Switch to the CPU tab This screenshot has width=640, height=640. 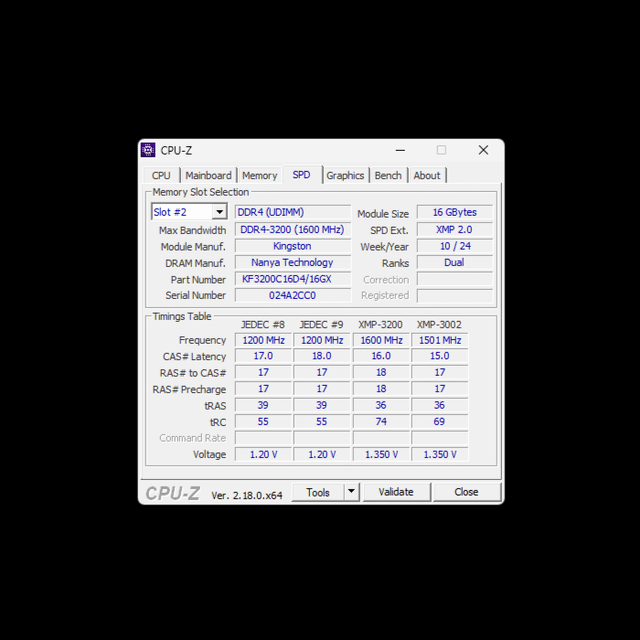pyautogui.click(x=161, y=176)
